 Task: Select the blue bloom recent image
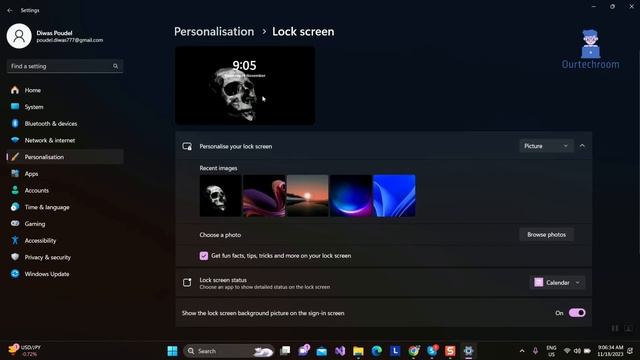394,196
